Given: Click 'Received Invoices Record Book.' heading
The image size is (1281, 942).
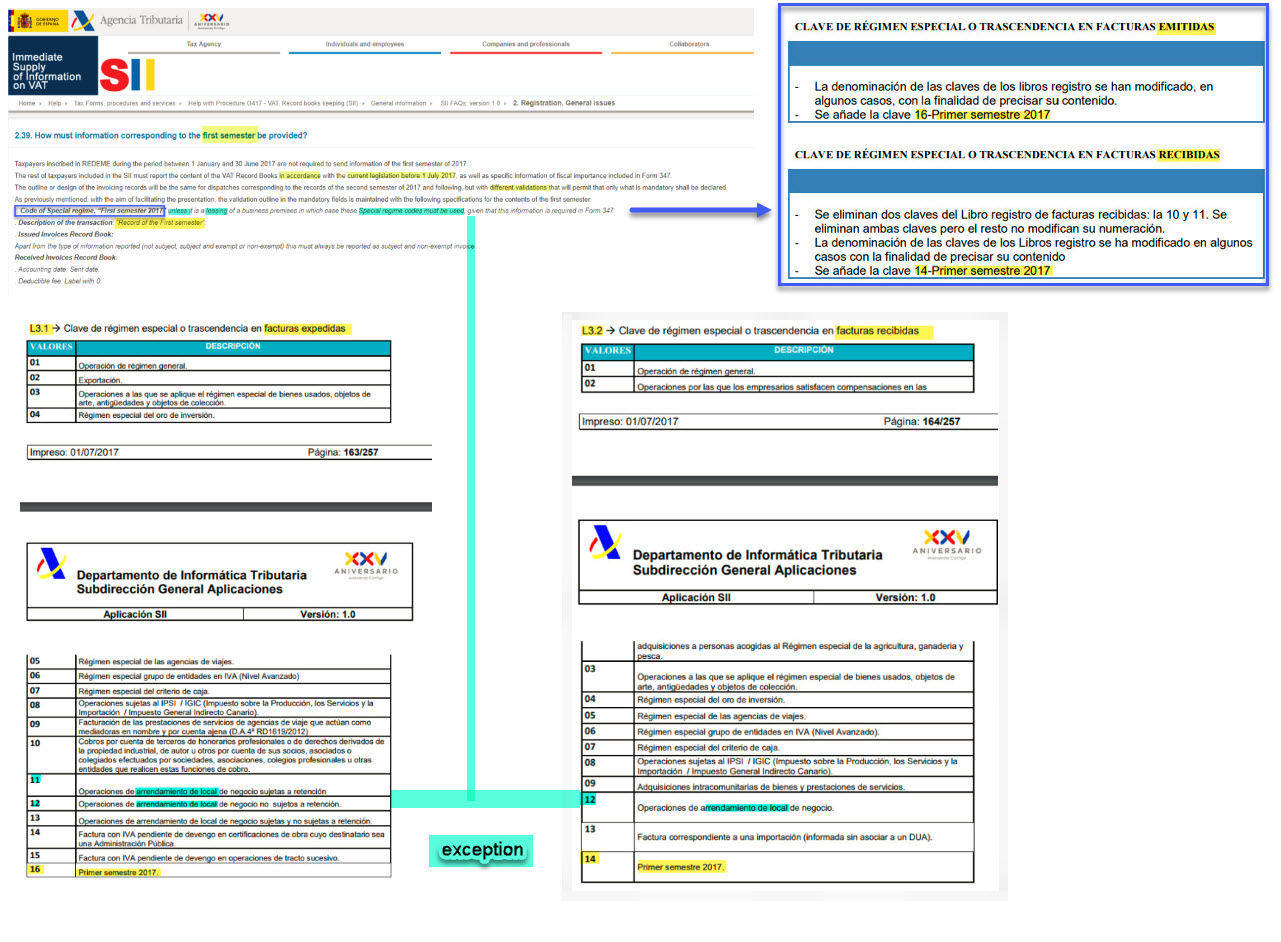Looking at the screenshot, I should (66, 258).
